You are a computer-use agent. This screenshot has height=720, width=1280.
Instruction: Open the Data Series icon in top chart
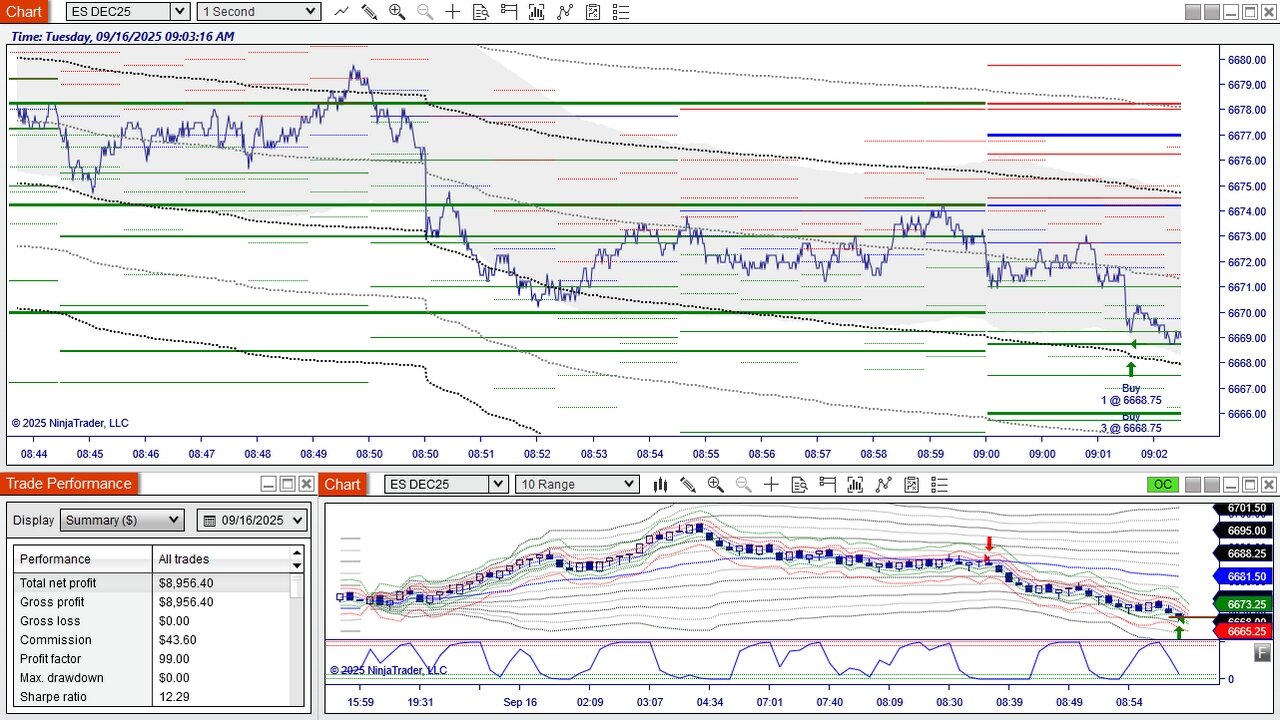click(x=537, y=12)
